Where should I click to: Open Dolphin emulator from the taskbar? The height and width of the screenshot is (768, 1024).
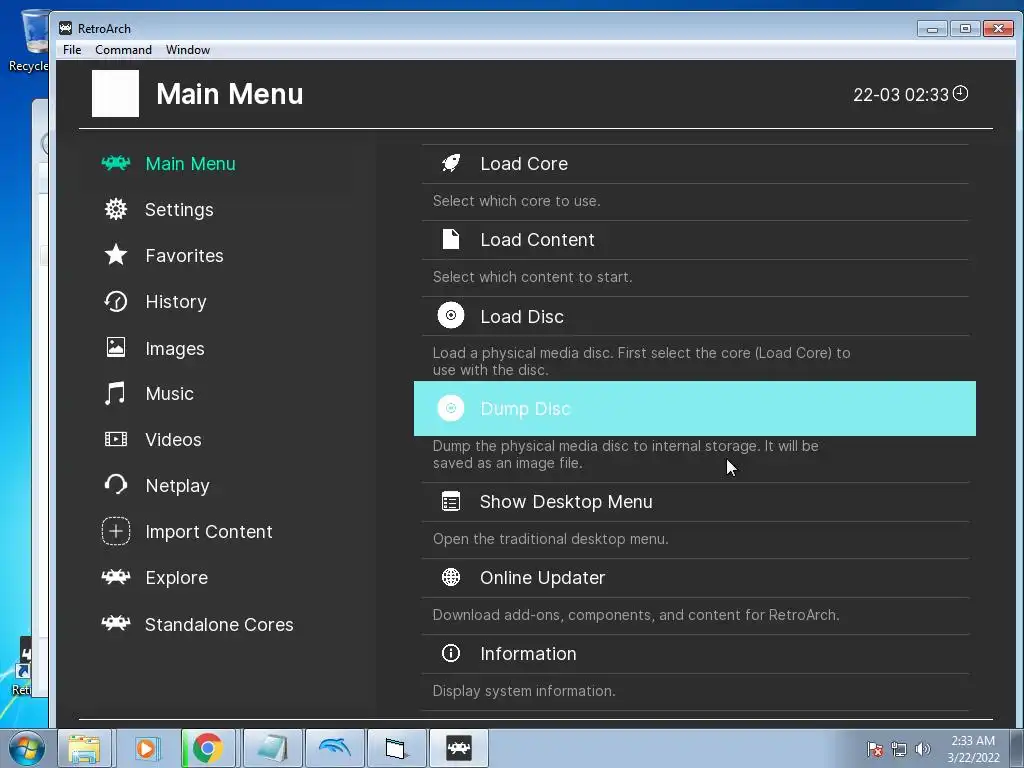click(x=335, y=748)
